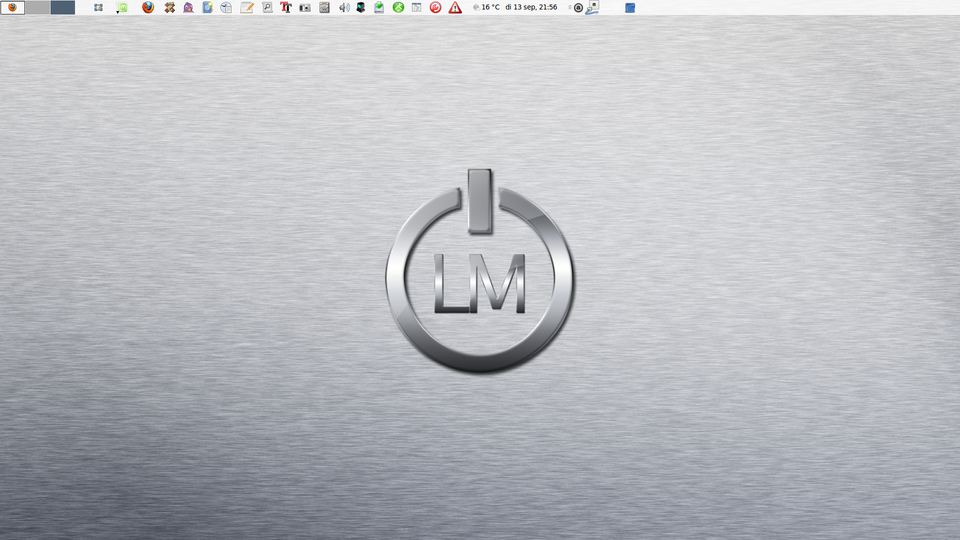Screen dimensions: 960x540
Task: Switch to the first workspace with Firefox
Action: click(12, 7)
